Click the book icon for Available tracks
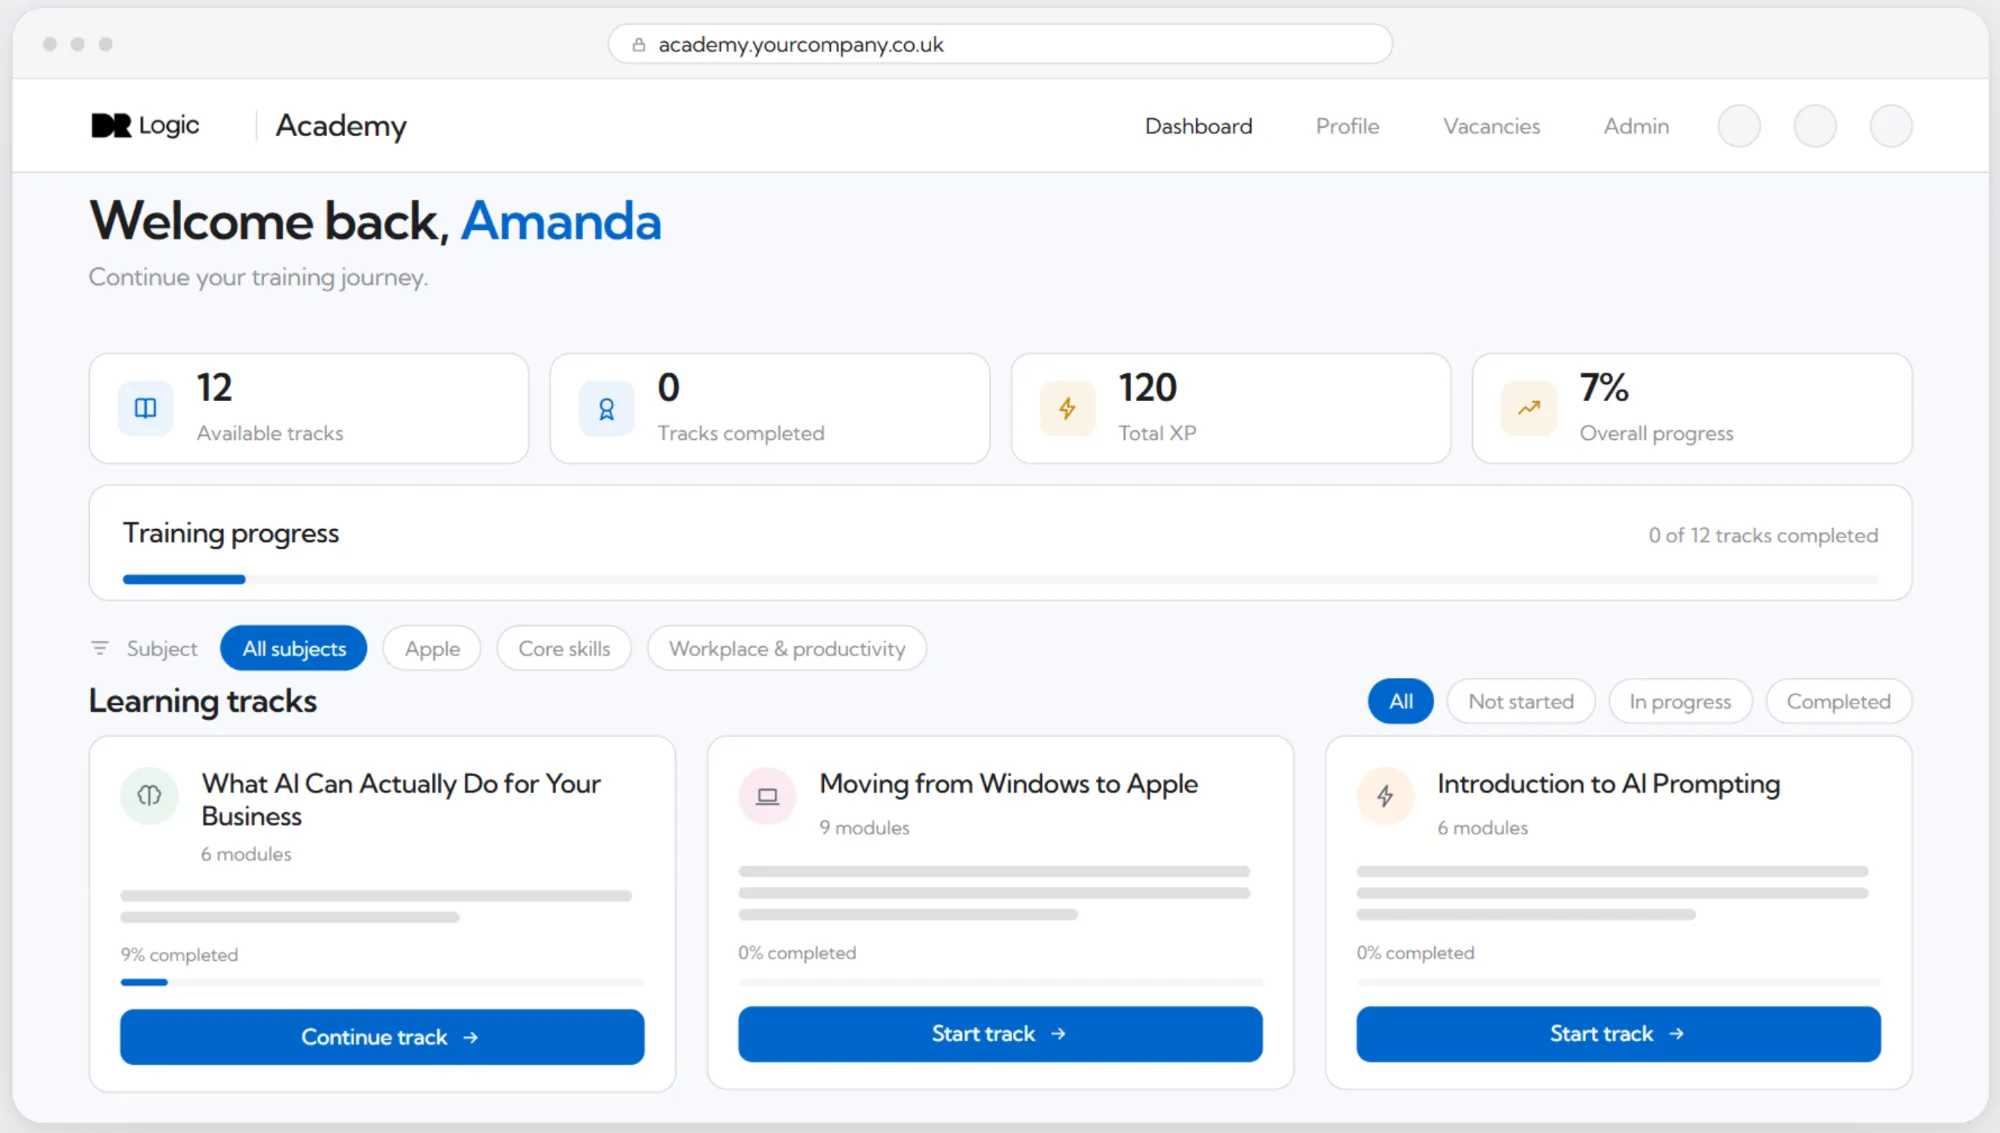The image size is (2000, 1133). (x=146, y=408)
